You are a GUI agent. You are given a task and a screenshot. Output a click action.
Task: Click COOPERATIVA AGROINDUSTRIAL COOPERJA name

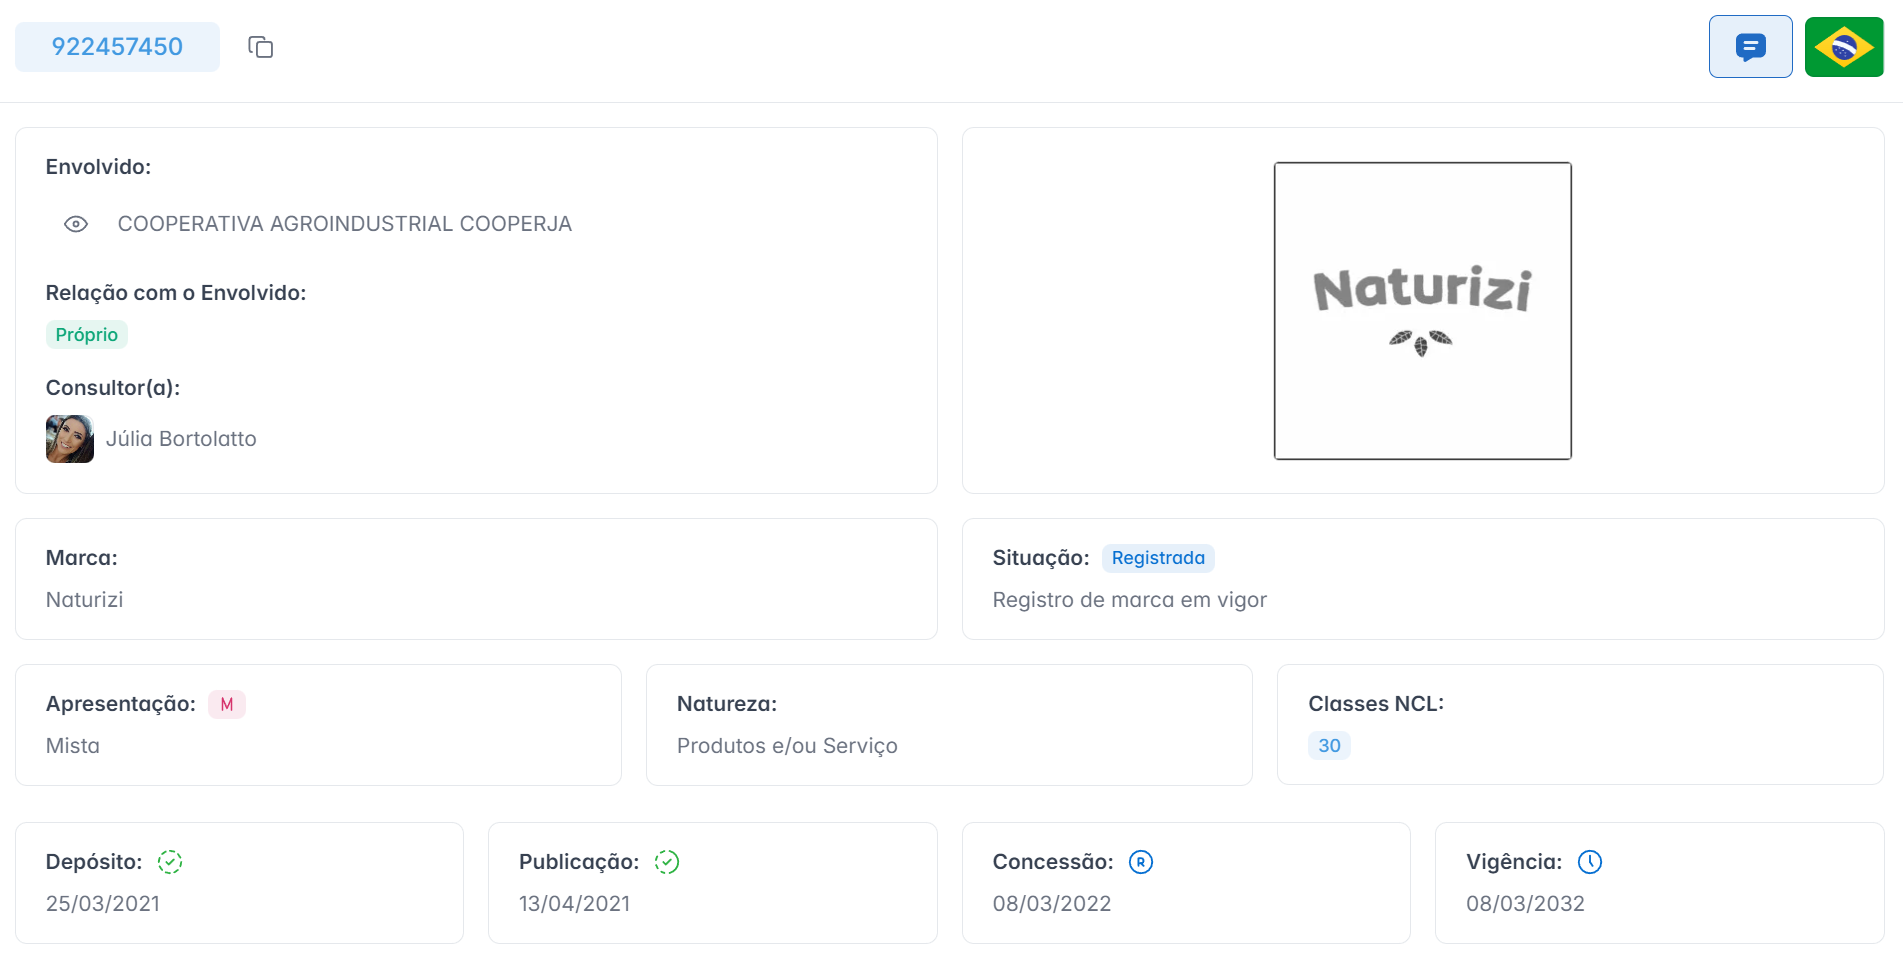(345, 224)
